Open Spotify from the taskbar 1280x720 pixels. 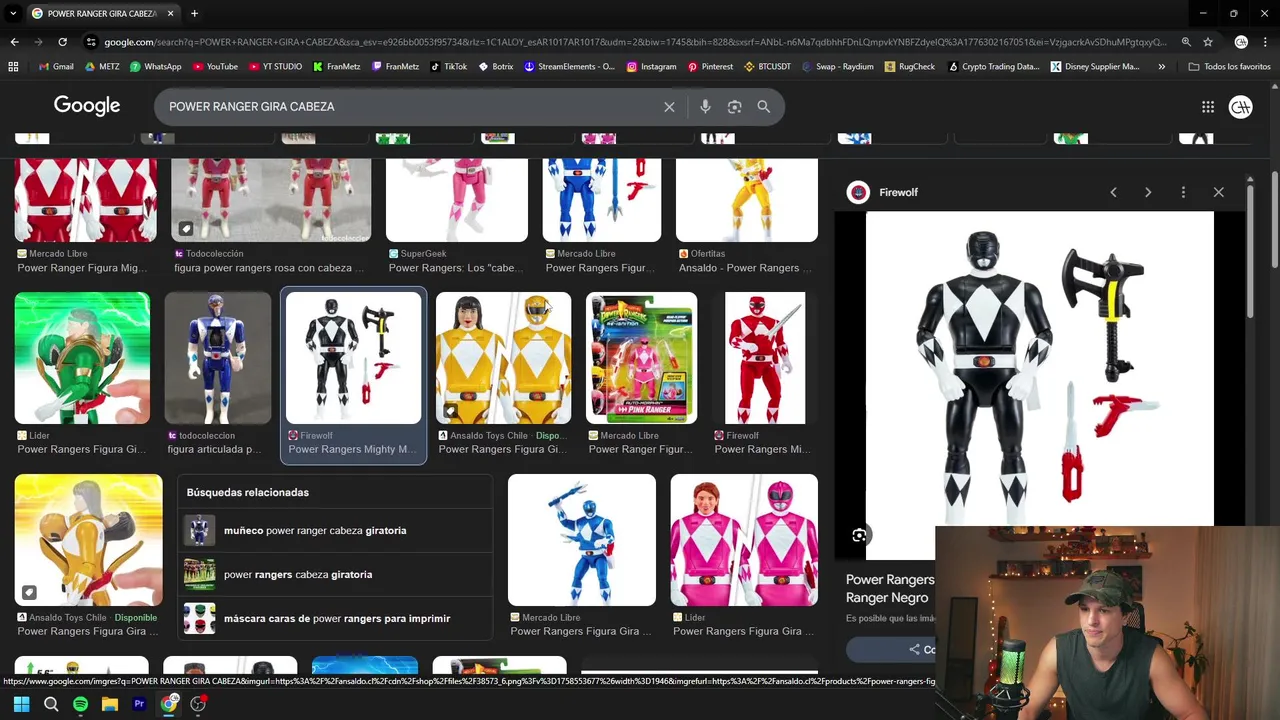tap(80, 704)
